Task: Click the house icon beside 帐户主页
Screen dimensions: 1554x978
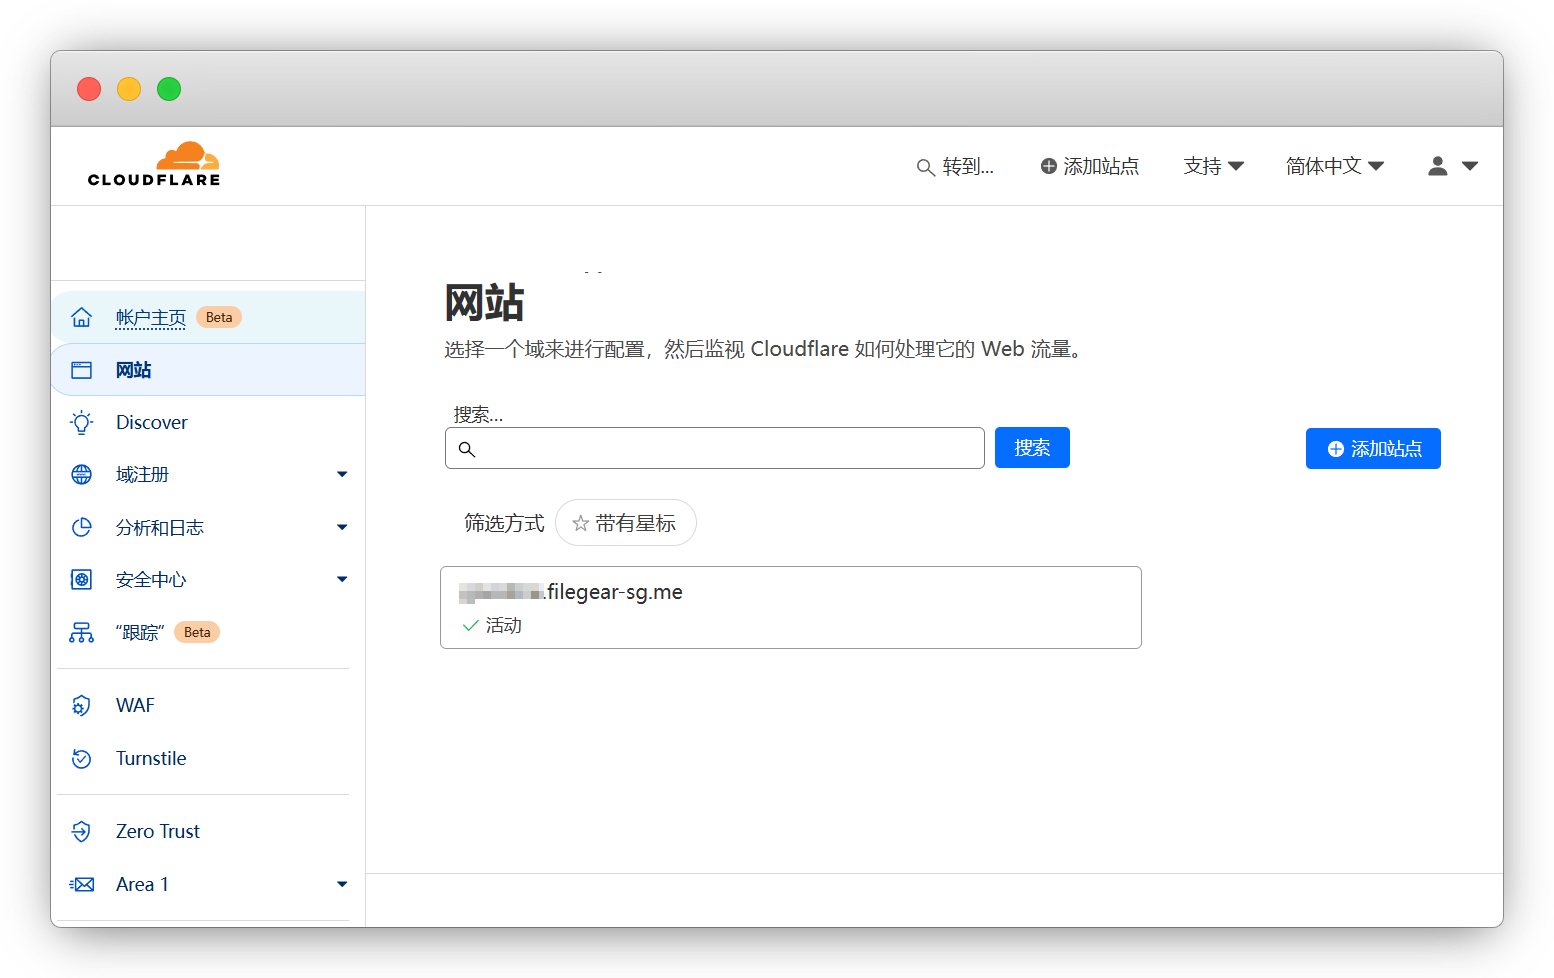Action: [x=82, y=318]
